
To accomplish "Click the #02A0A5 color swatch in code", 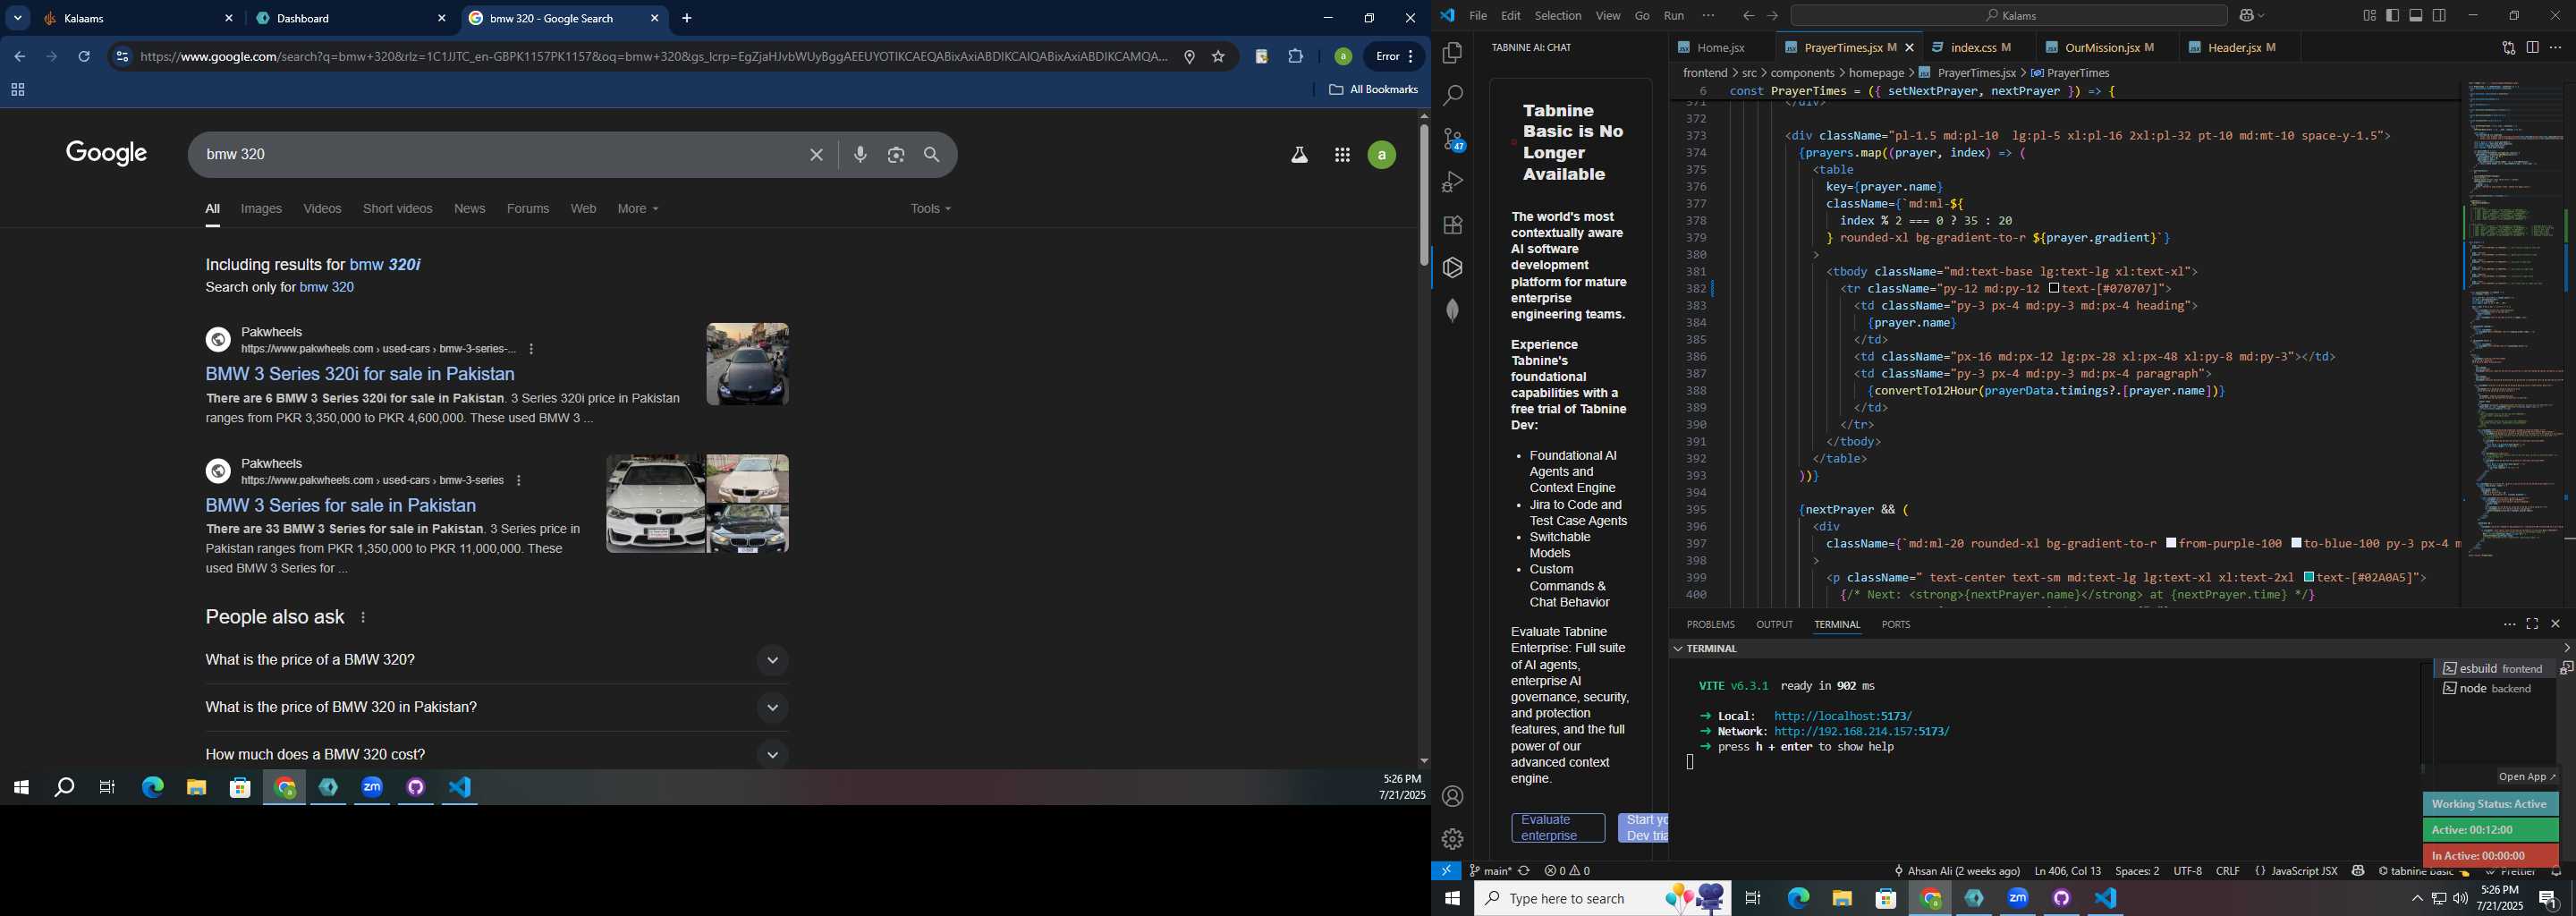I will [2309, 578].
